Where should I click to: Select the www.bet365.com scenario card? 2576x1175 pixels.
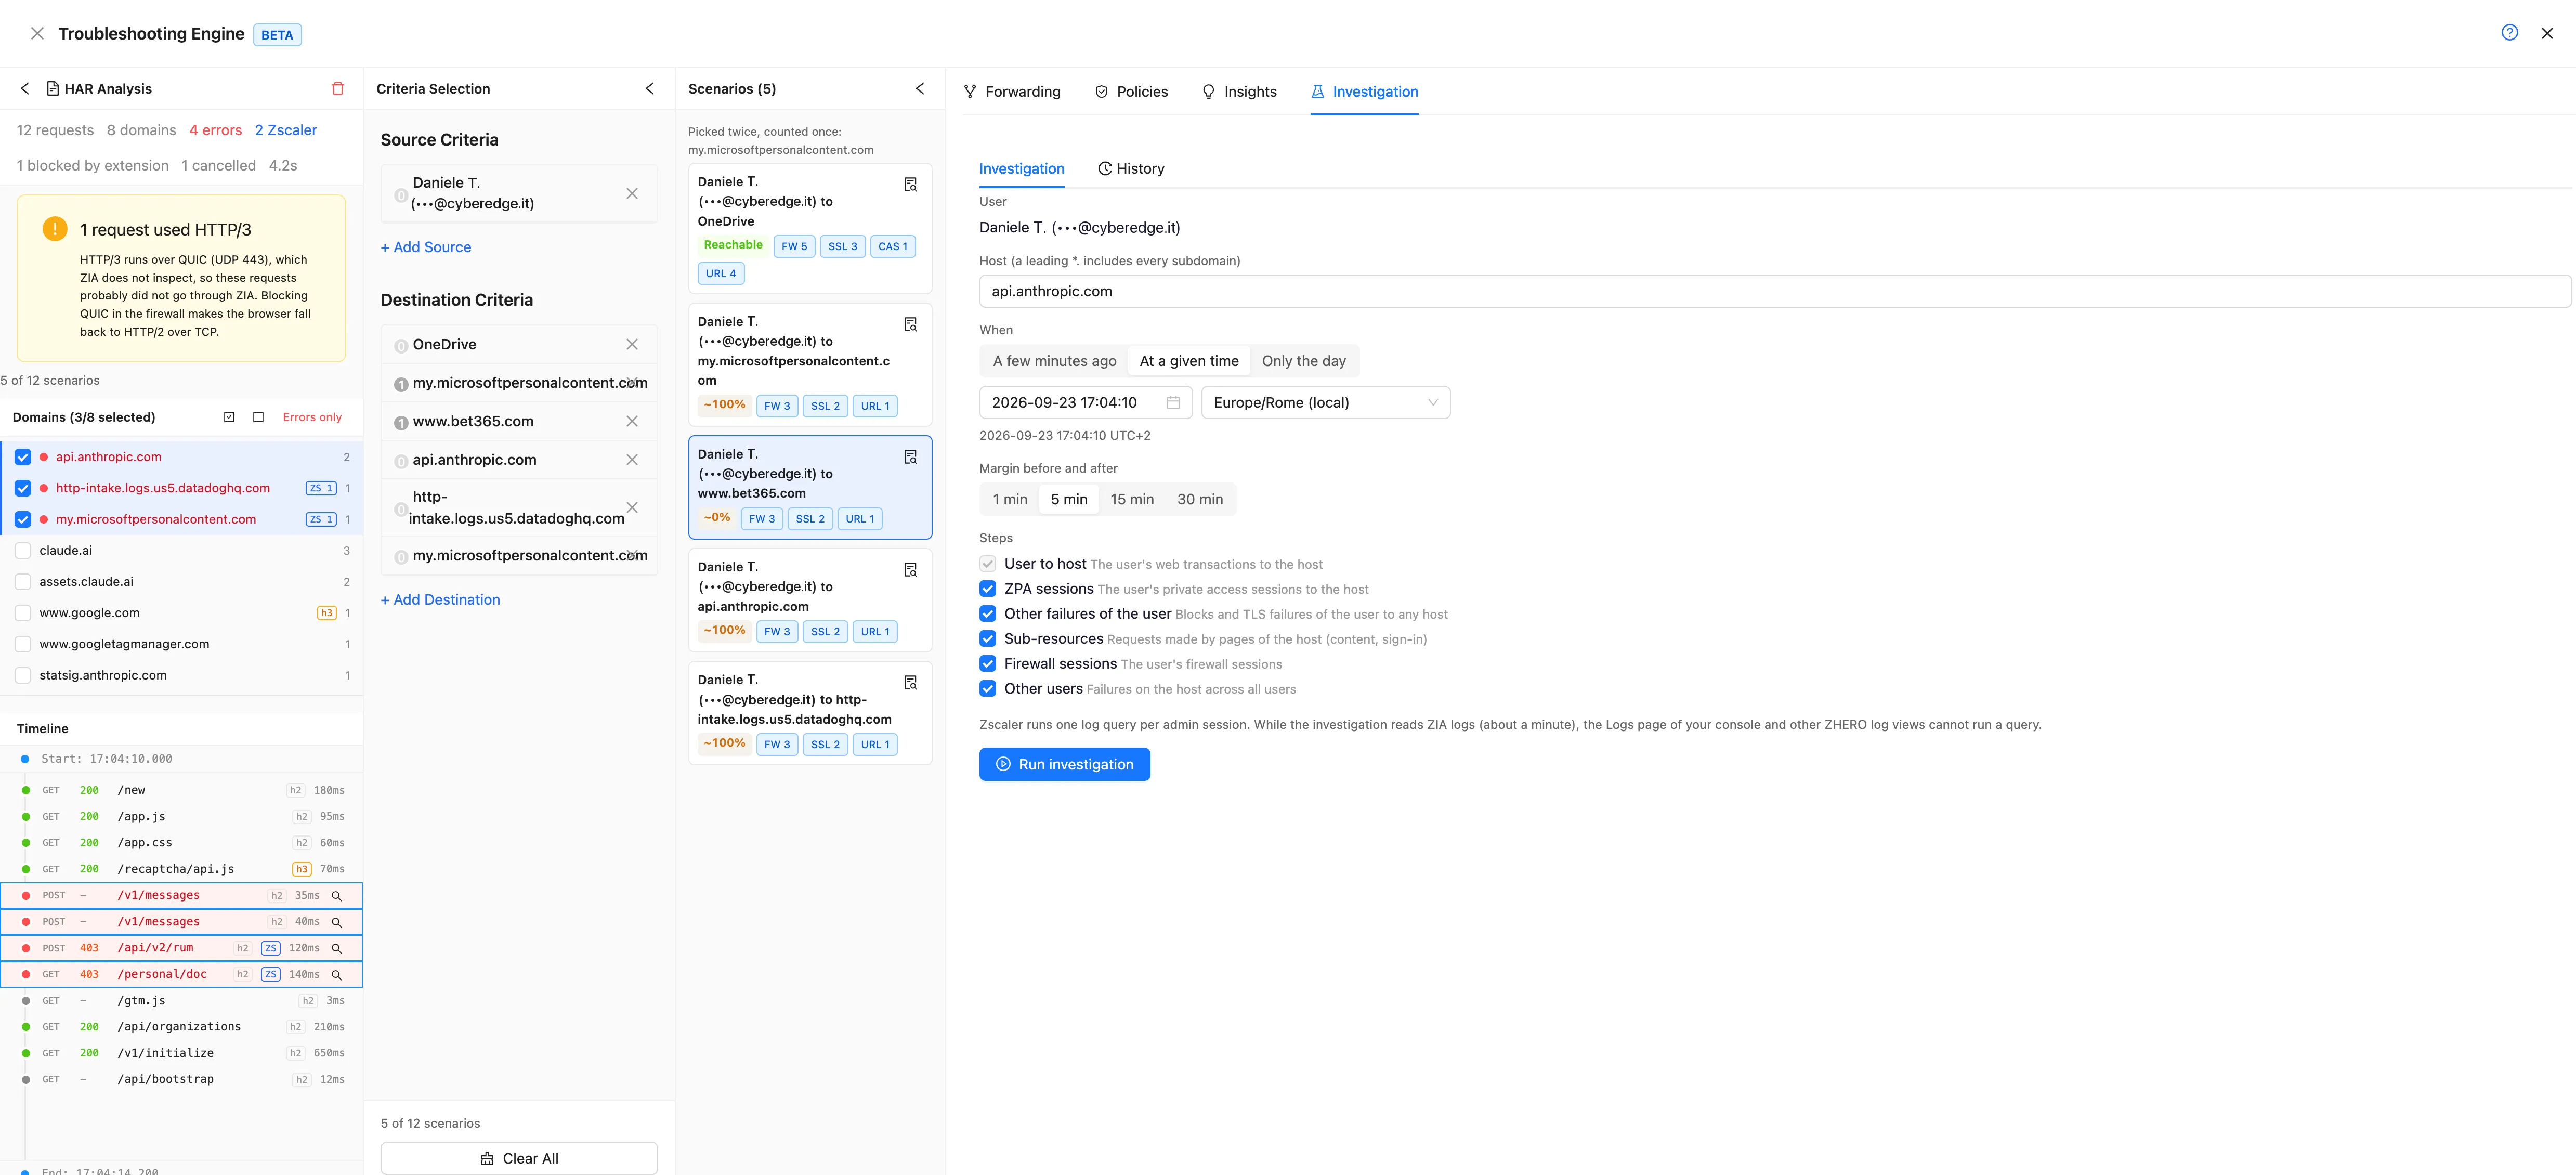click(810, 487)
